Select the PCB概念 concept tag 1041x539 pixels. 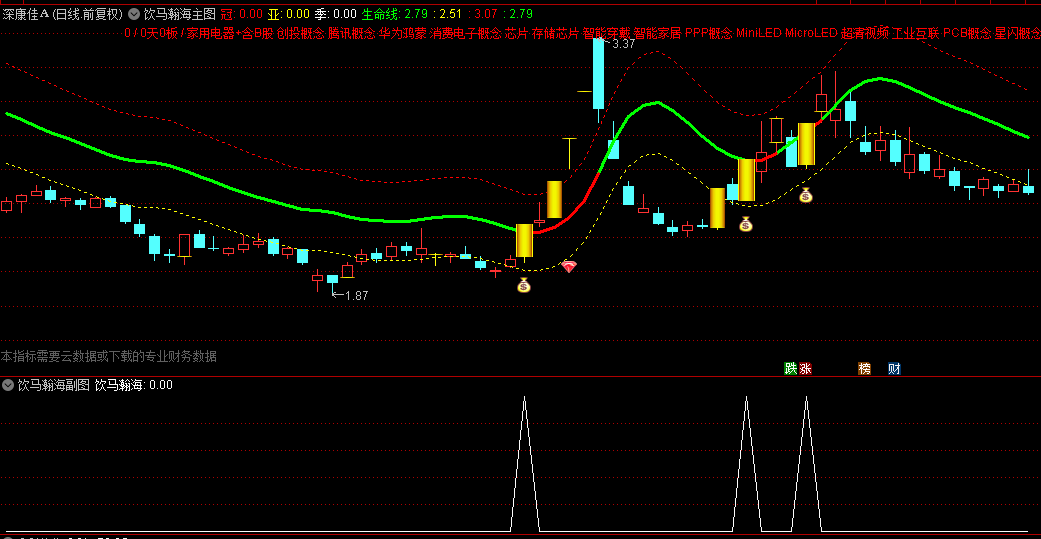pyautogui.click(x=967, y=33)
